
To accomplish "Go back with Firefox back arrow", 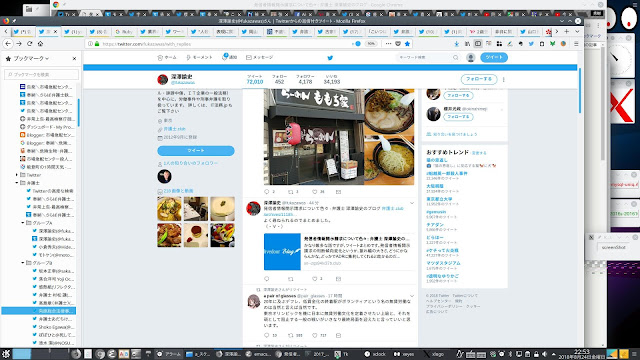I will point(8,44).
